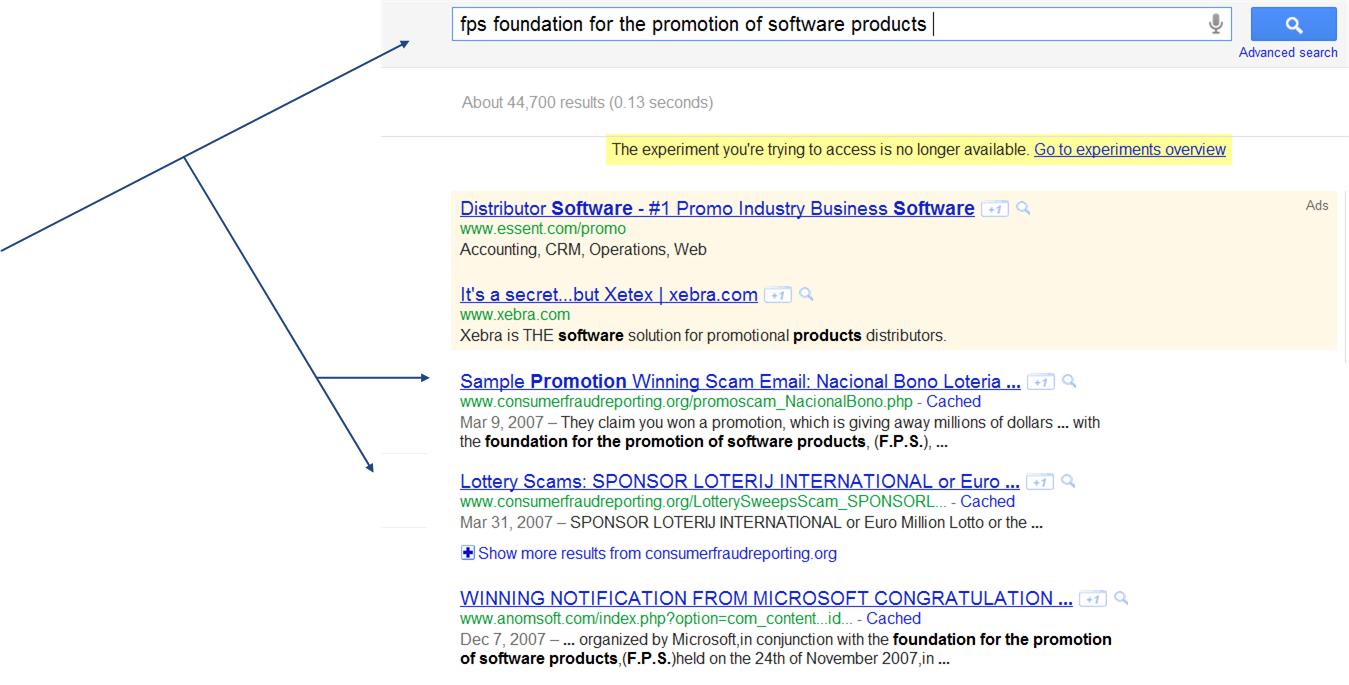Click the blue magnifier search button
The image size is (1349, 685).
[x=1293, y=25]
